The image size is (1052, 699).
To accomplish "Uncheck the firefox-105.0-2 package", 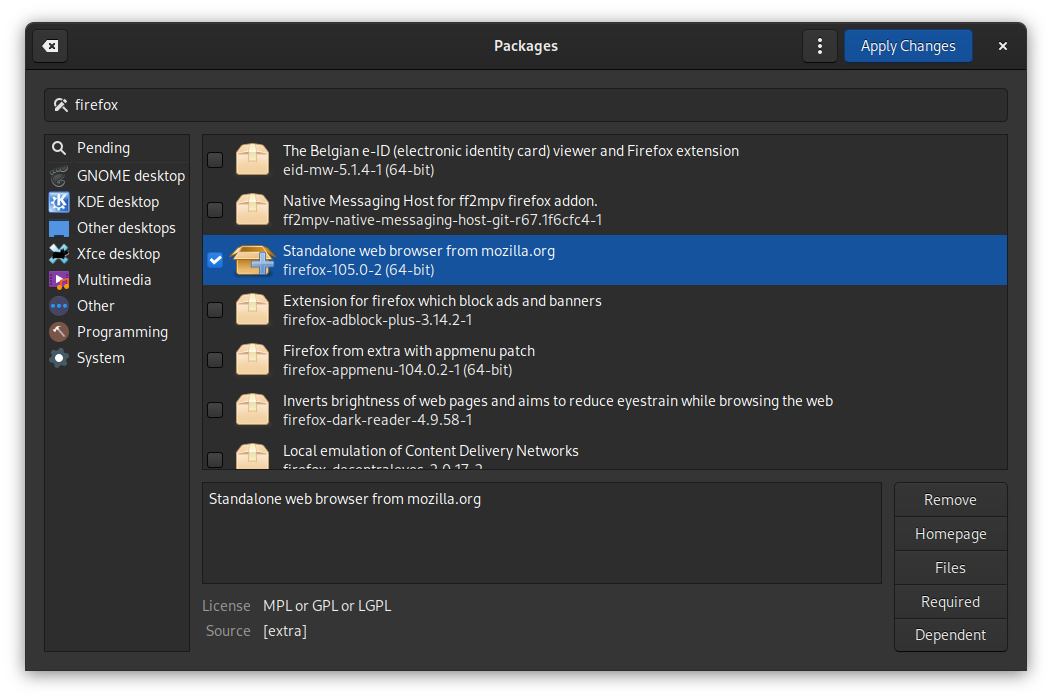I will (215, 259).
